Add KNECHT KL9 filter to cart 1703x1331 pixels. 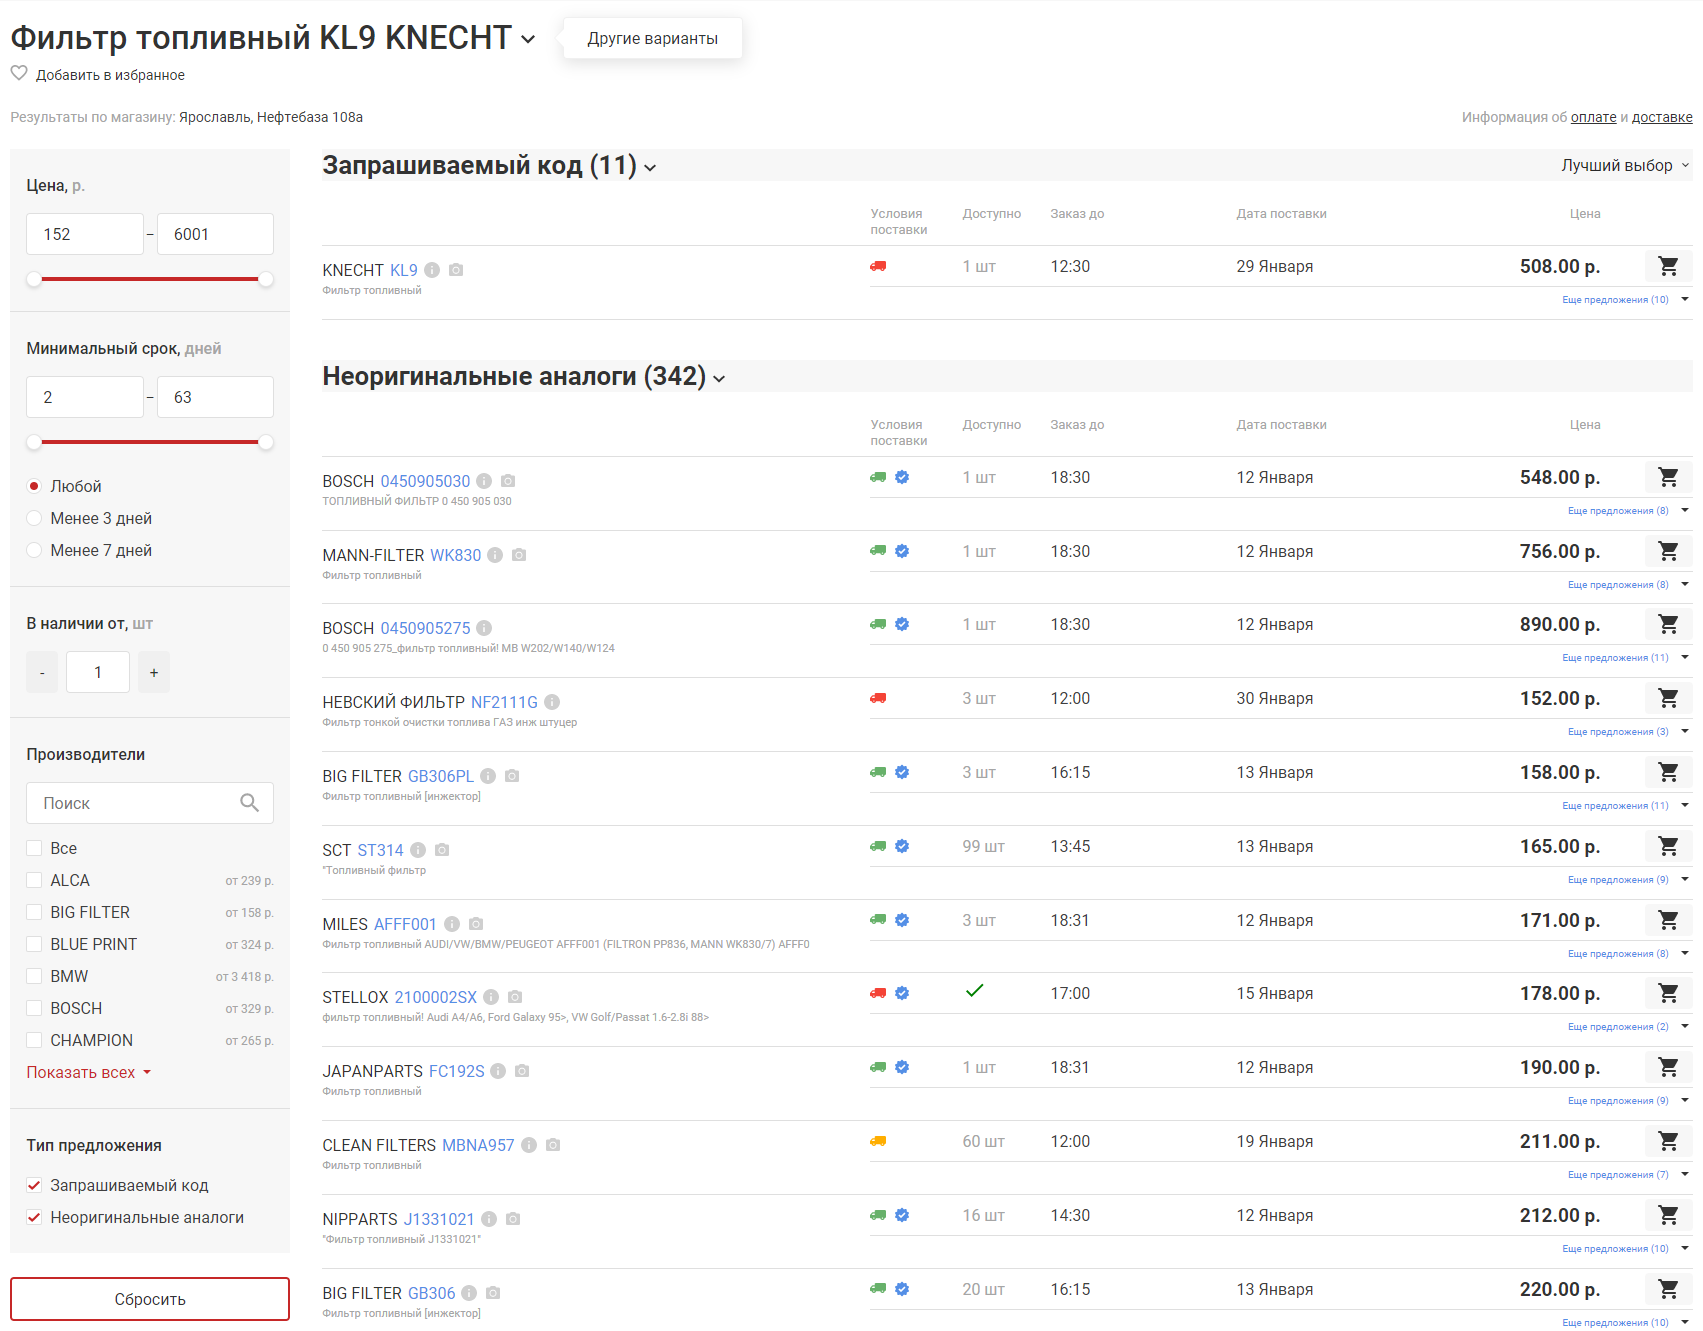click(1668, 266)
